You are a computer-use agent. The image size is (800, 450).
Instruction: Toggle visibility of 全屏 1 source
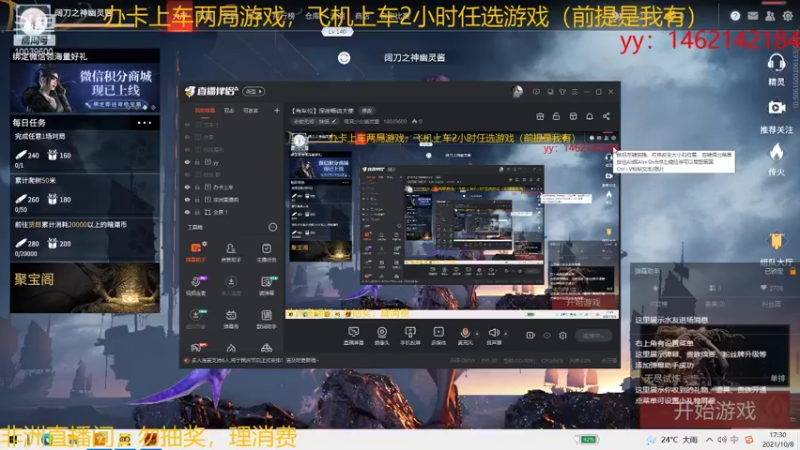187,212
